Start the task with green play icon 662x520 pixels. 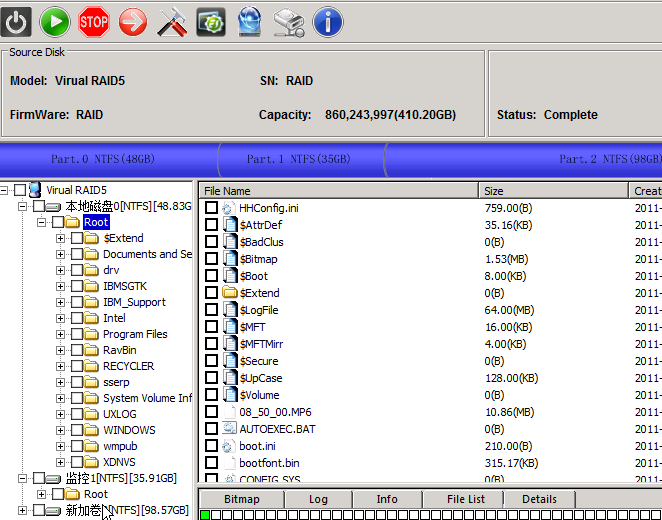tap(55, 22)
